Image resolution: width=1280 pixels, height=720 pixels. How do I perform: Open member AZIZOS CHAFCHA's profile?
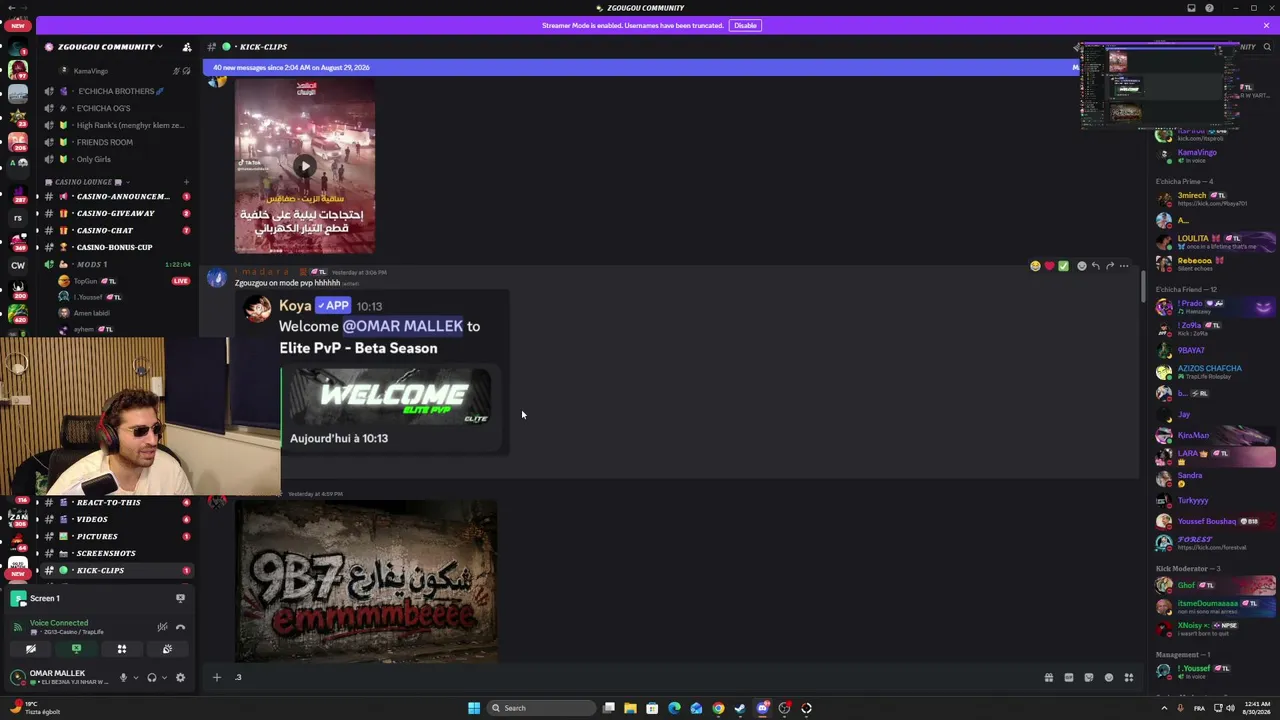[1215, 372]
